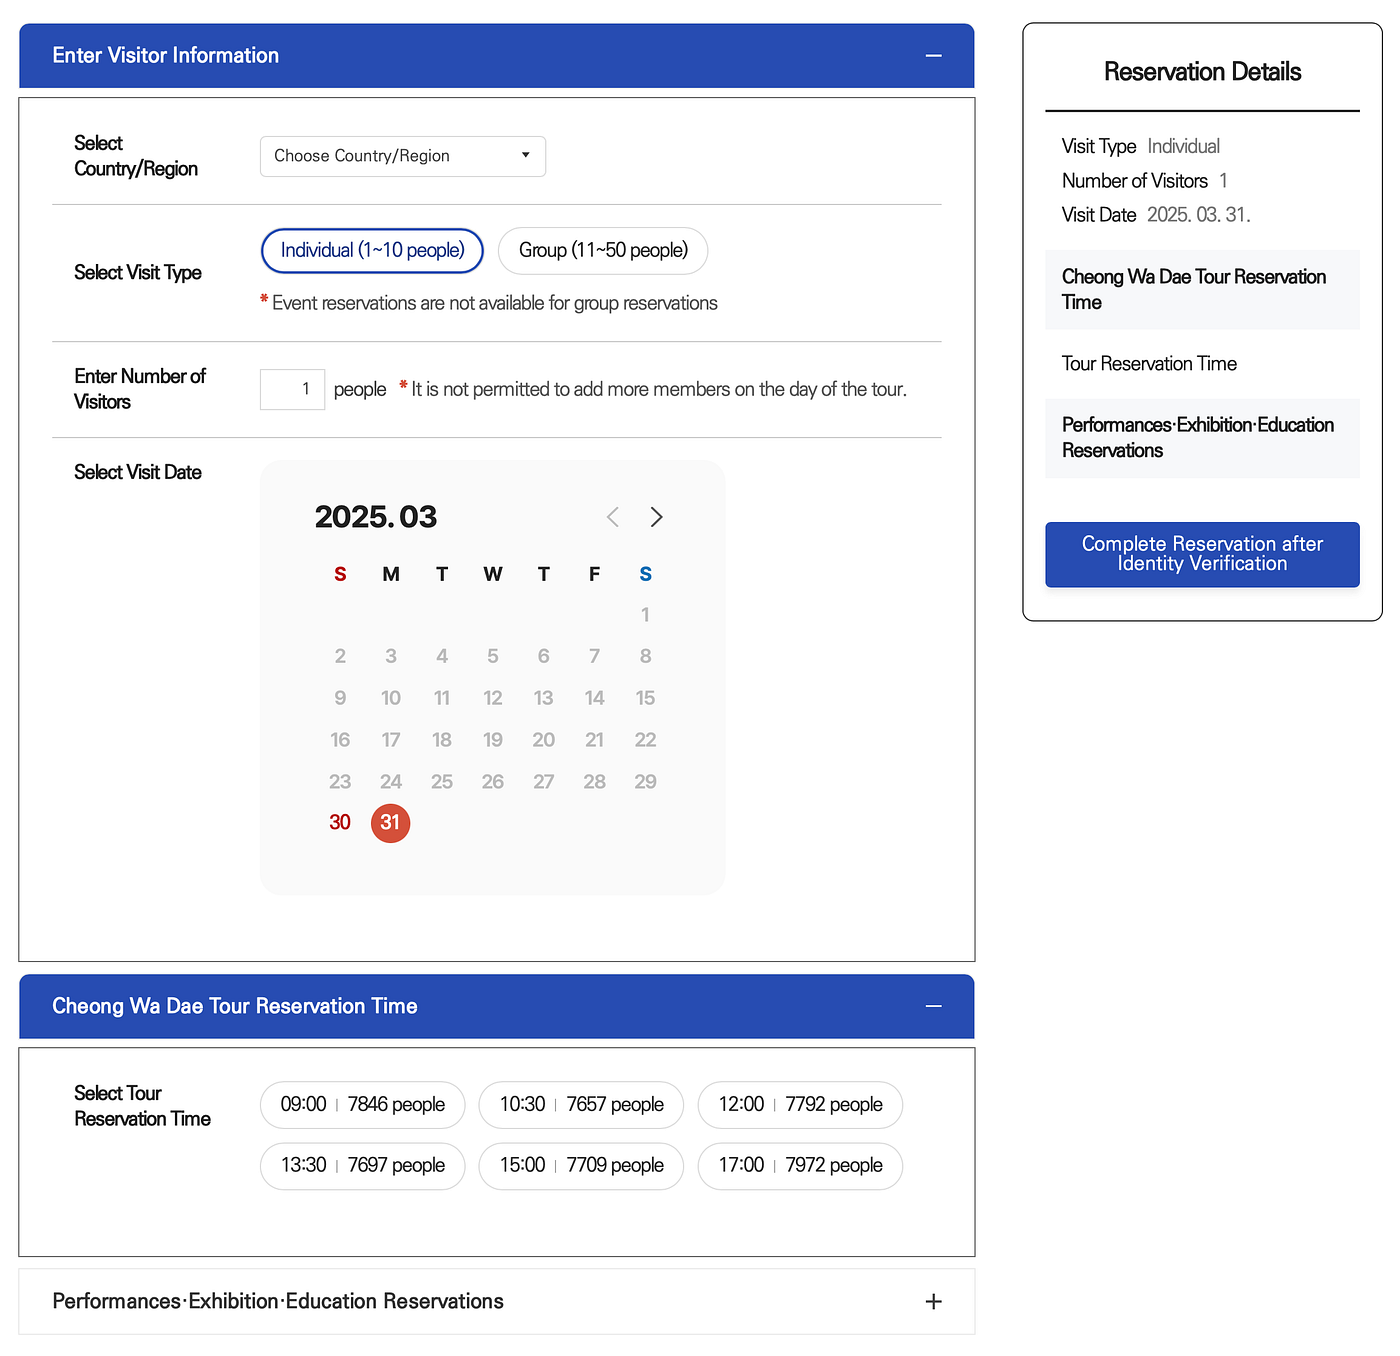The width and height of the screenshot is (1400, 1356).
Task: Choose the 12:00 tour time slot
Action: tap(800, 1104)
